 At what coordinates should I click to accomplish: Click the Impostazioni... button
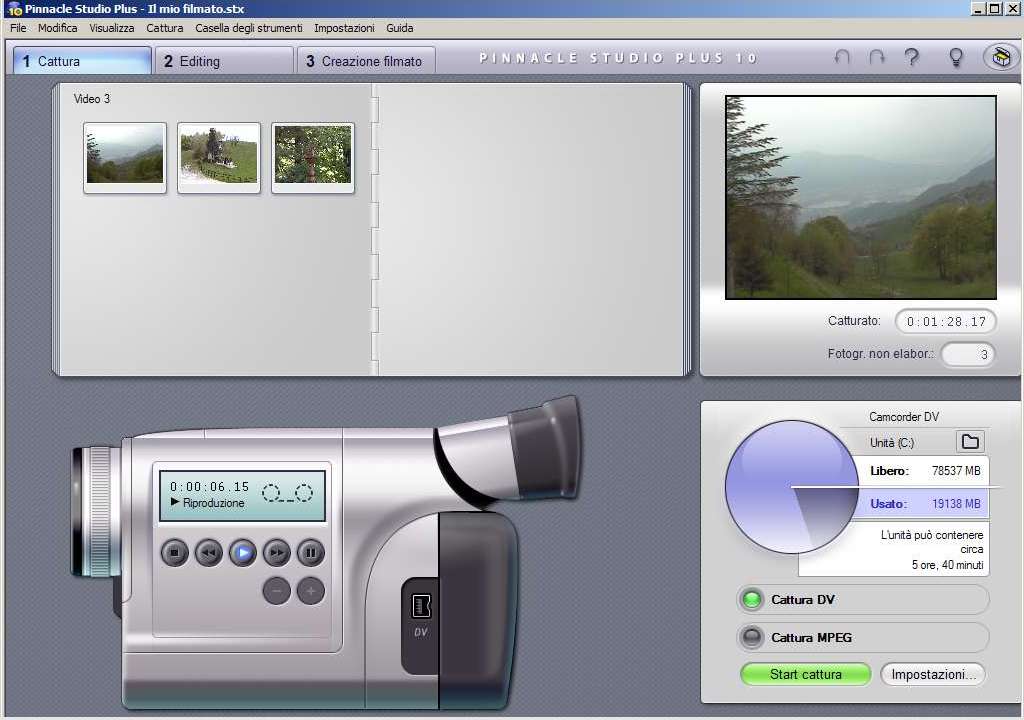(x=933, y=674)
